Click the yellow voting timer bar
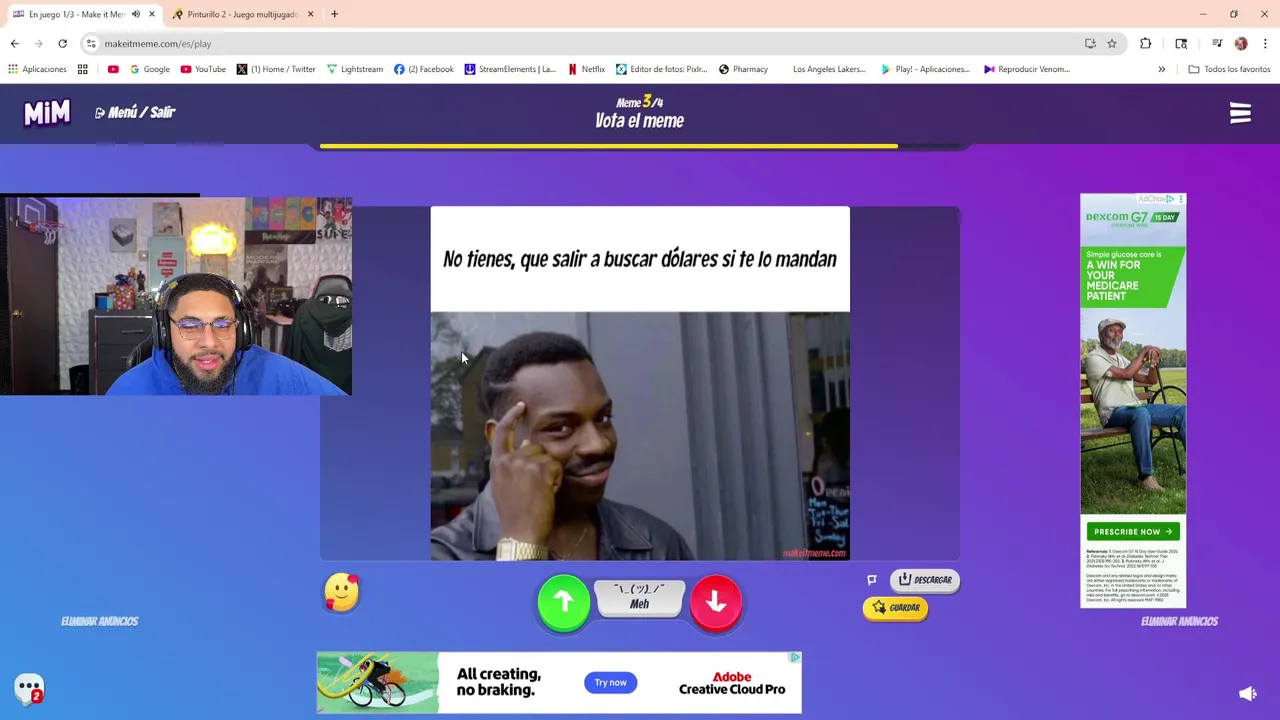1280x720 pixels. click(609, 146)
